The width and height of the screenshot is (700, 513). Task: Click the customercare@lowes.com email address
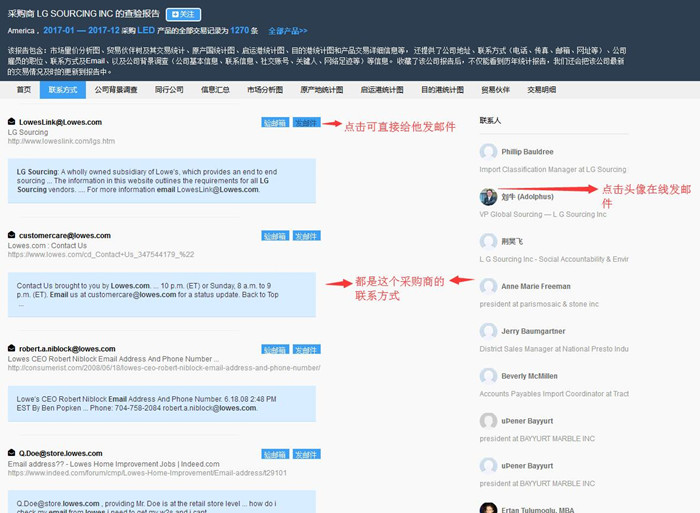pos(65,235)
